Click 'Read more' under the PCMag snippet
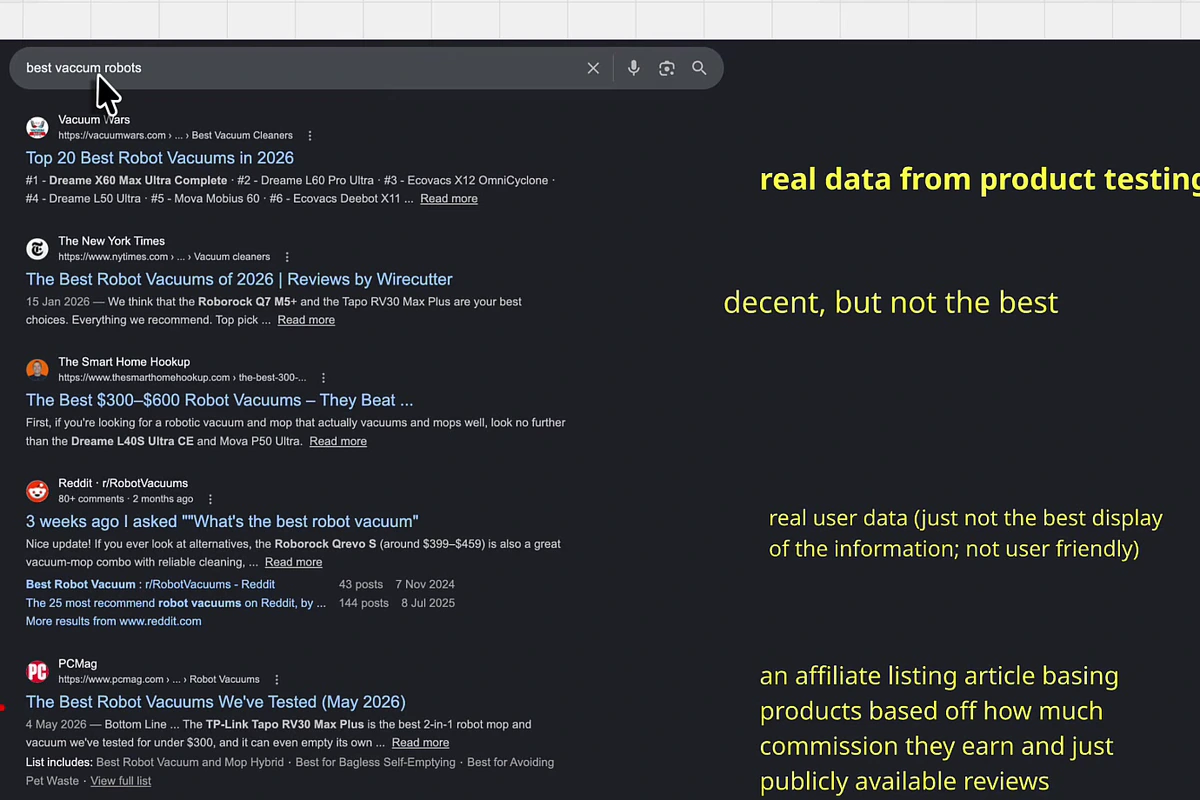Image resolution: width=1200 pixels, height=800 pixels. [x=420, y=743]
